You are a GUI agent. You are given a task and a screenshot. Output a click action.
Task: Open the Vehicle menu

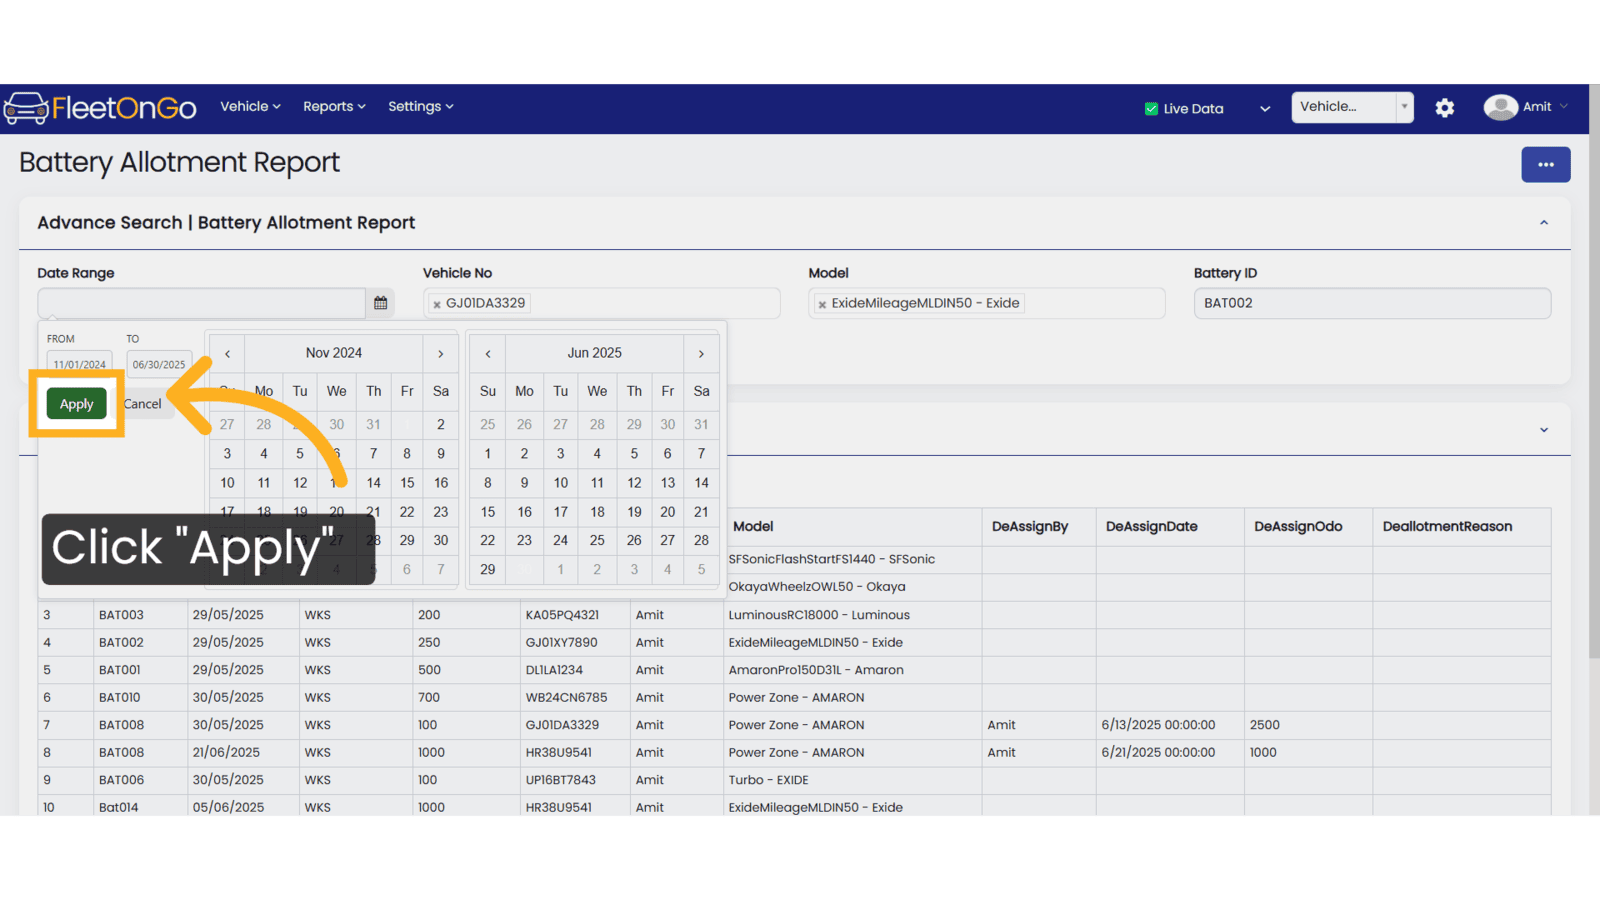coord(250,106)
